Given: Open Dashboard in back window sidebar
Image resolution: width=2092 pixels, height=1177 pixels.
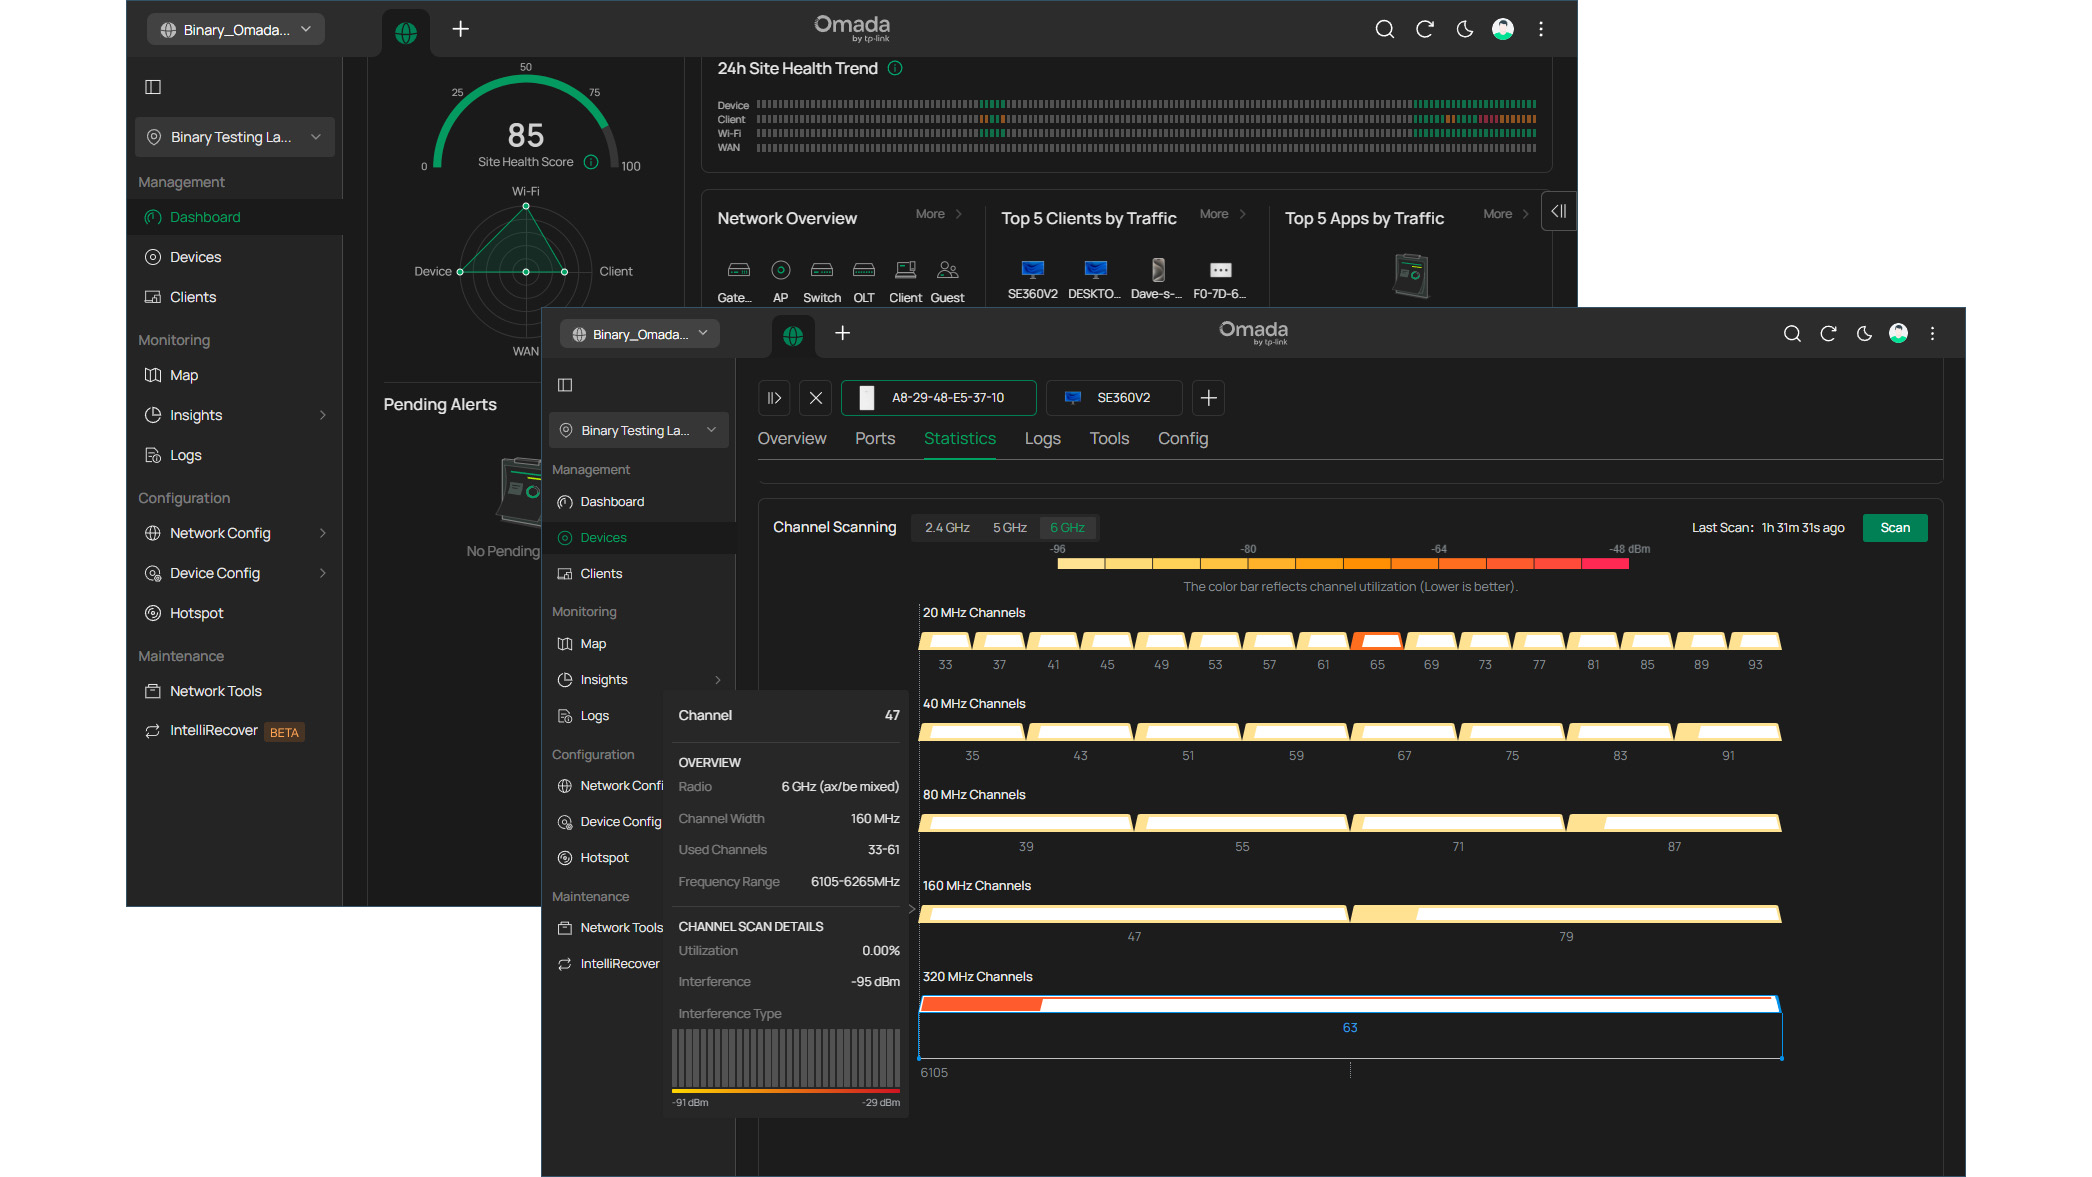Looking at the screenshot, I should (x=235, y=217).
